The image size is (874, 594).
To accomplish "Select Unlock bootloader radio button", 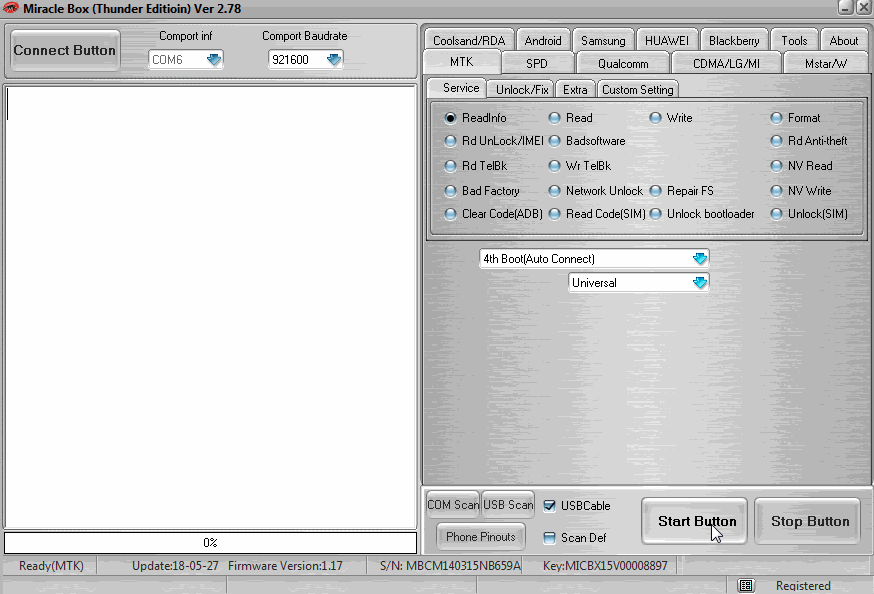I will click(x=656, y=214).
